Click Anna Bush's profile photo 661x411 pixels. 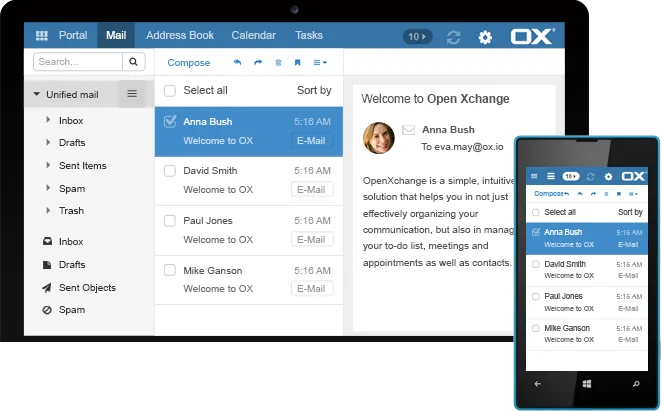[x=379, y=138]
